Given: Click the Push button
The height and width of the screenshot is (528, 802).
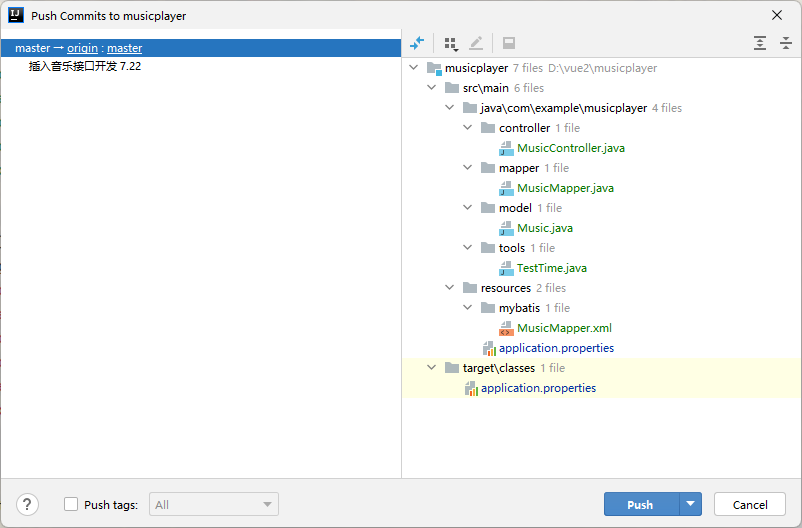Looking at the screenshot, I should (642, 504).
